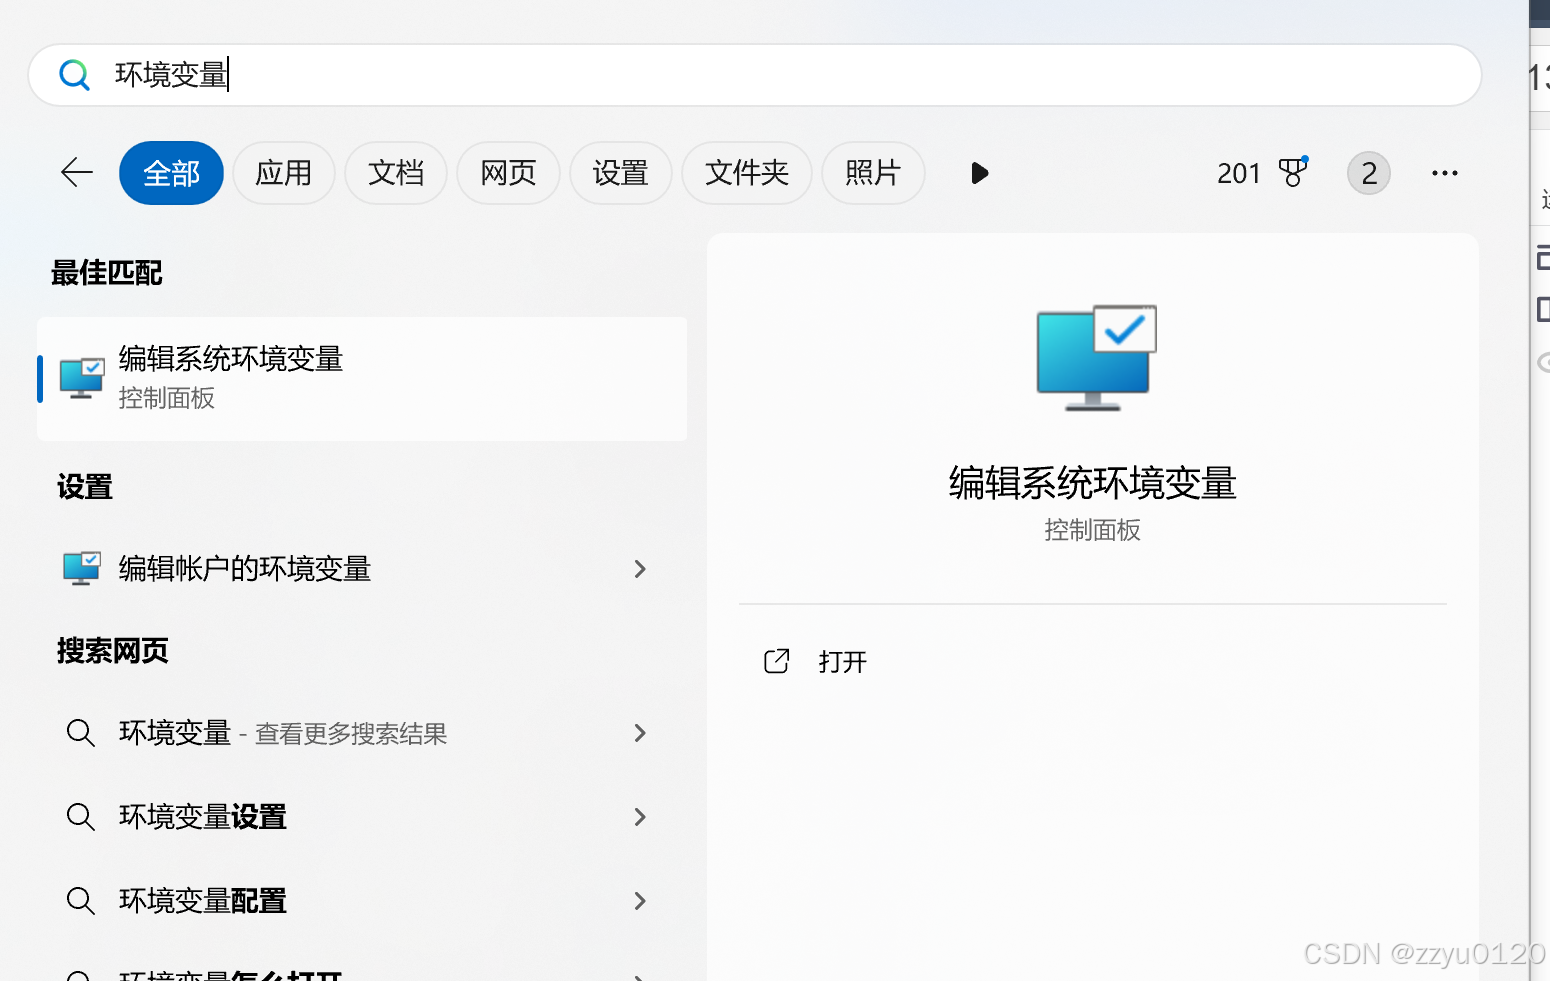Click the search magnifier icon in search box
This screenshot has width=1550, height=981.
click(x=74, y=75)
